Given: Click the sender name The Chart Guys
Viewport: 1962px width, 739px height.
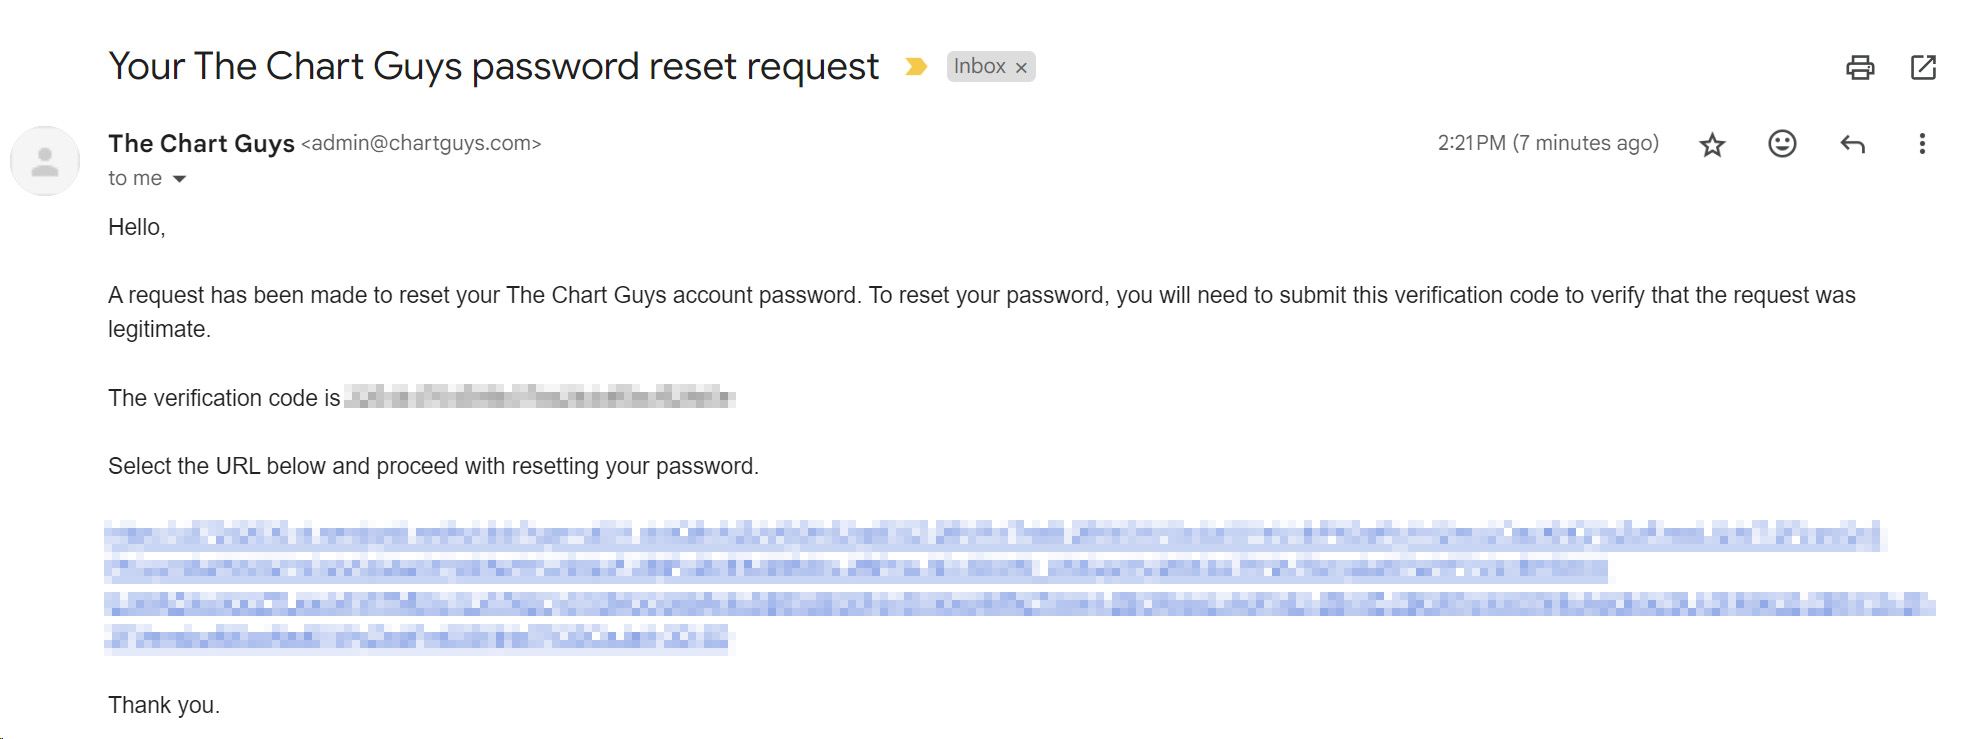Looking at the screenshot, I should coord(201,144).
